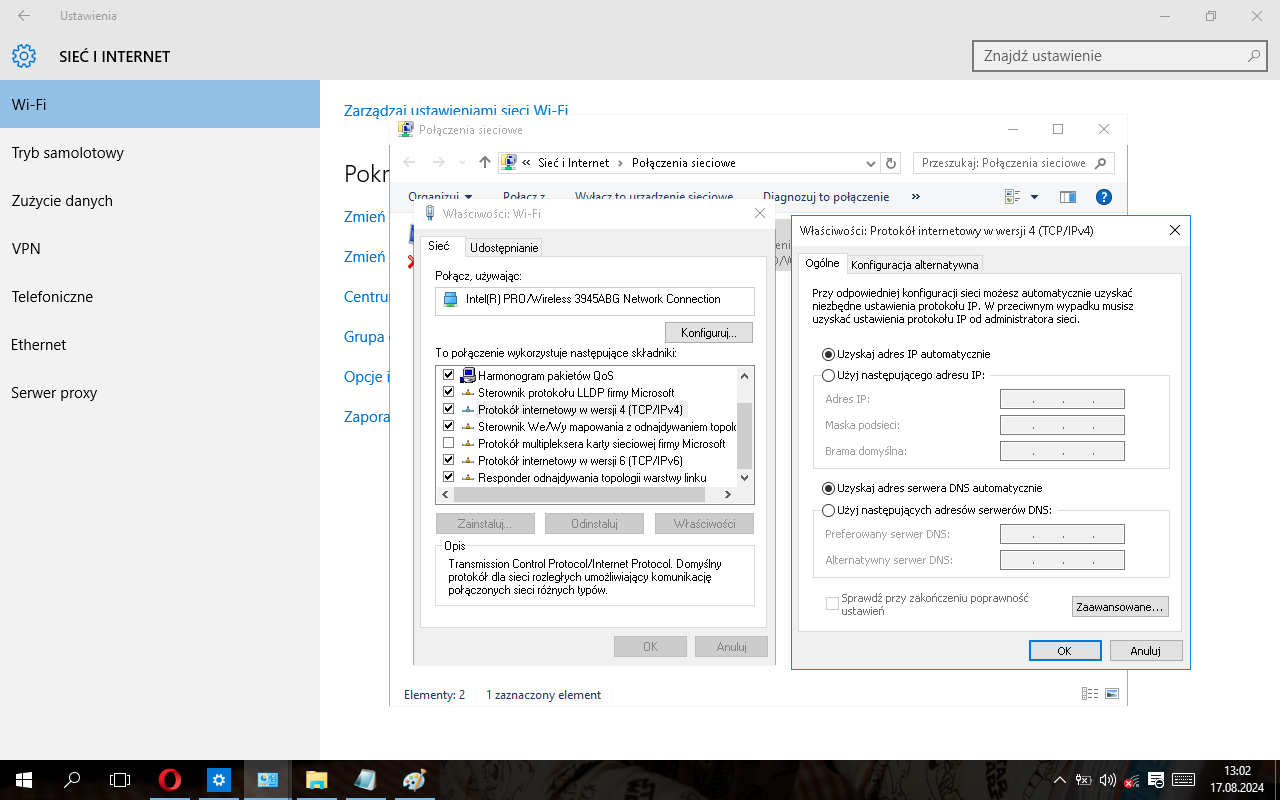Open taskbar search
Image resolution: width=1280 pixels, height=800 pixels.
point(72,780)
